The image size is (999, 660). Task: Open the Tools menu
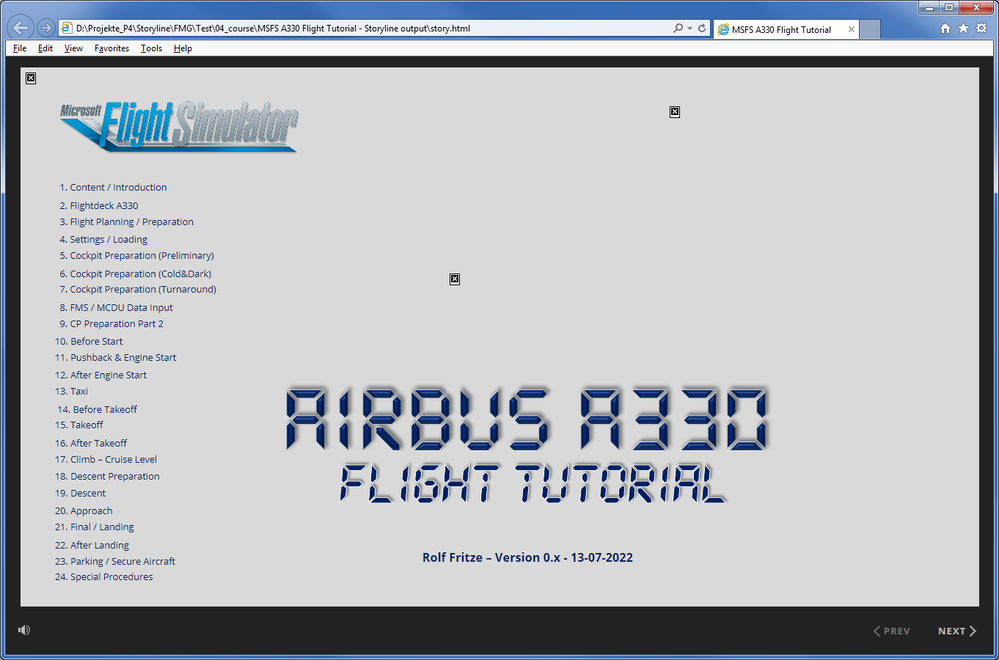click(x=151, y=48)
